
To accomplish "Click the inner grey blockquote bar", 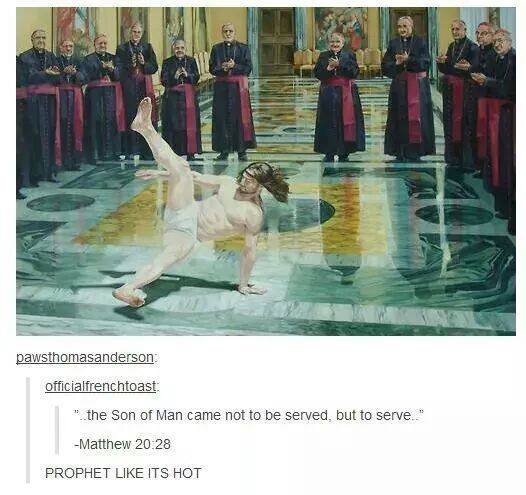I will pos(57,430).
